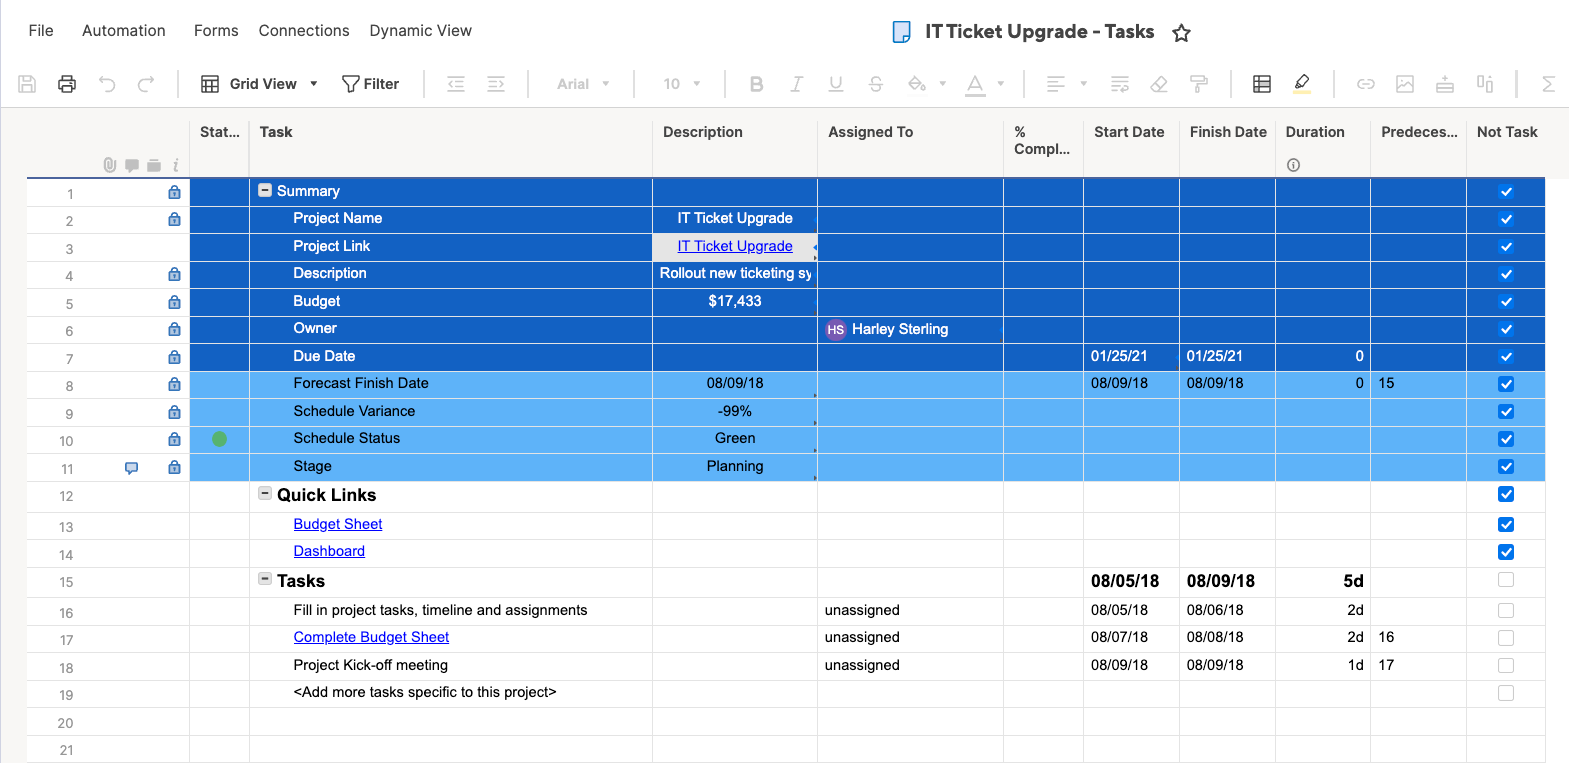Click the sum functions icon
This screenshot has height=763, width=1569.
pyautogui.click(x=1548, y=84)
